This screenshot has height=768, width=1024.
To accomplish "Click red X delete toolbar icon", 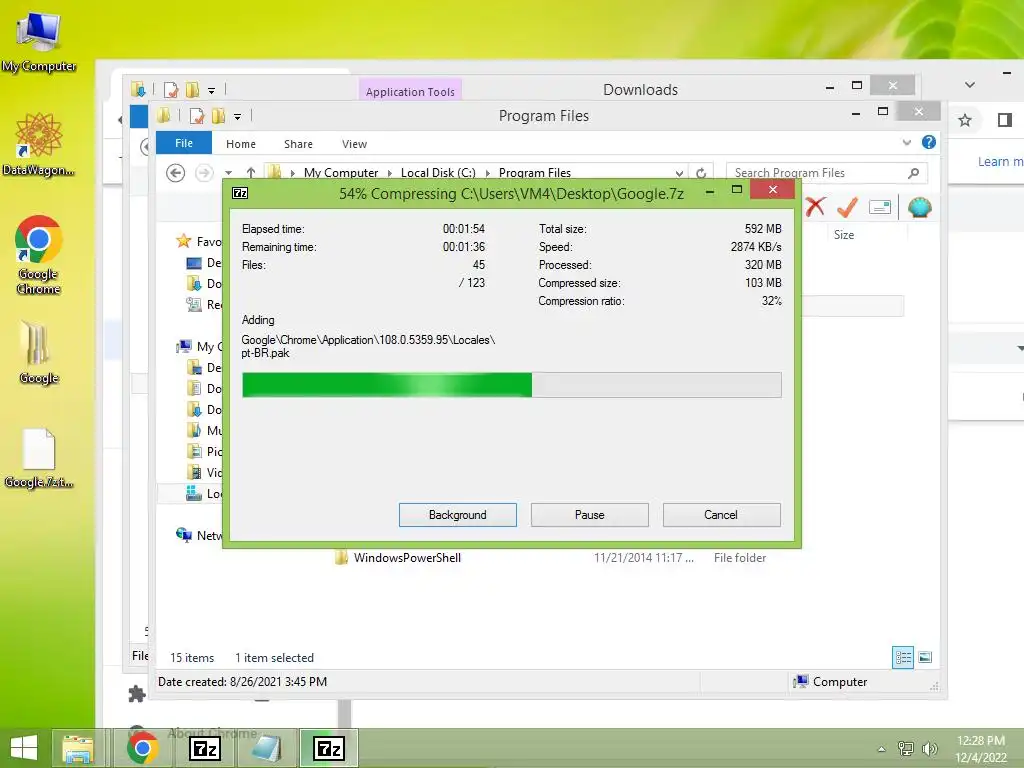I will coord(815,207).
